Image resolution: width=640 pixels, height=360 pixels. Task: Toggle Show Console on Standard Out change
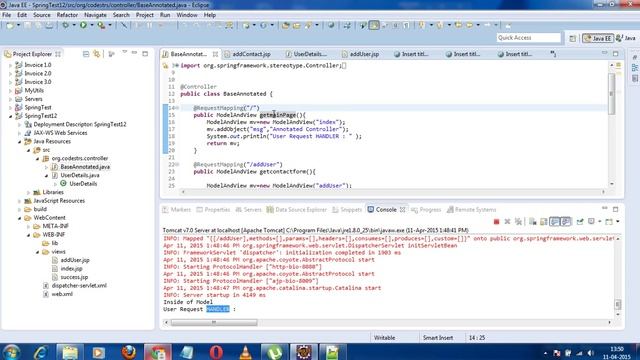point(555,222)
